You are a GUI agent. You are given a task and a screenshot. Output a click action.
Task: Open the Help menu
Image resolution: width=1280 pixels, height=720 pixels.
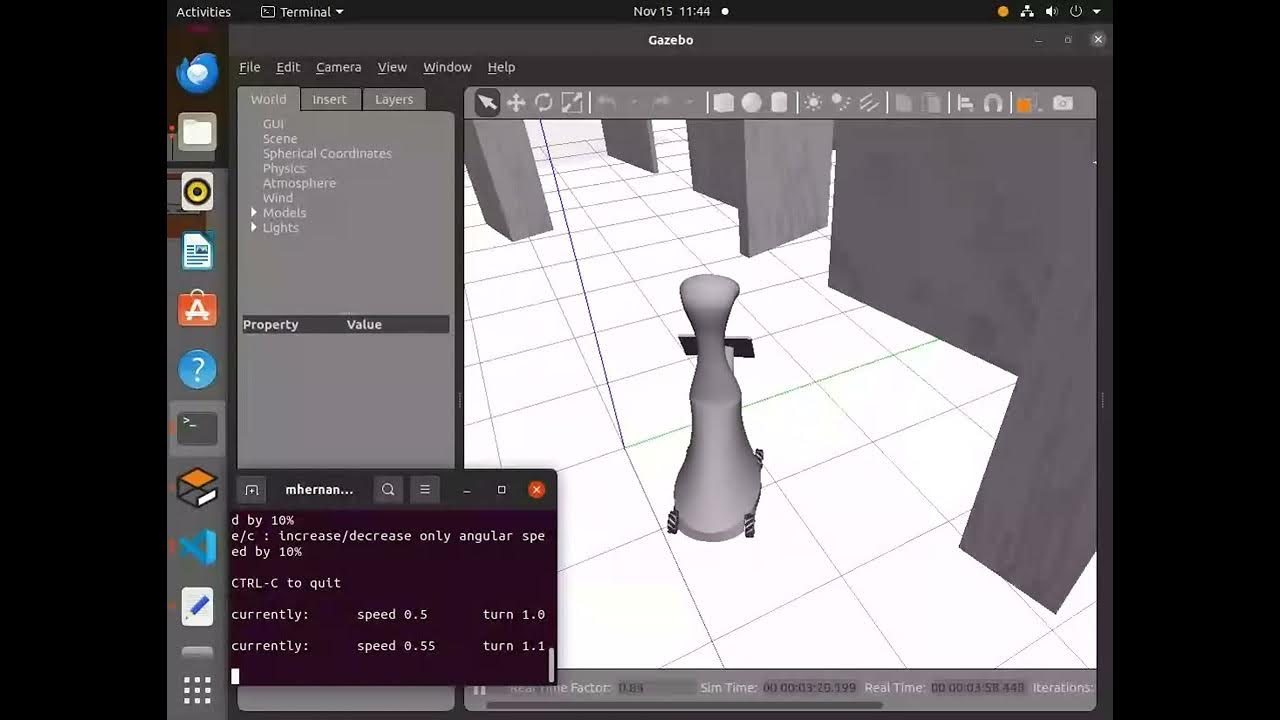point(501,67)
